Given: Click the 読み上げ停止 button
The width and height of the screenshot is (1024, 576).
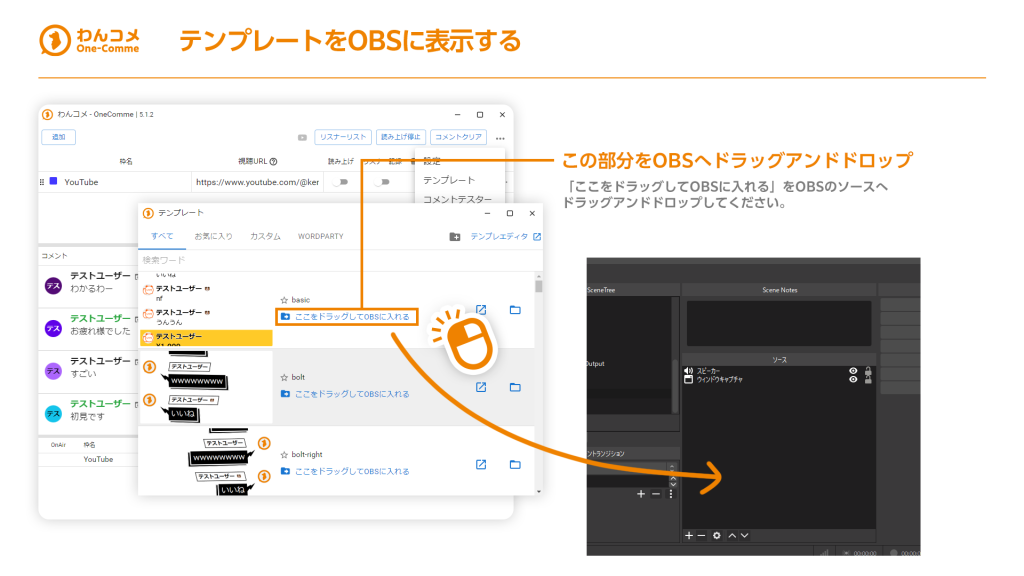Looking at the screenshot, I should 400,137.
